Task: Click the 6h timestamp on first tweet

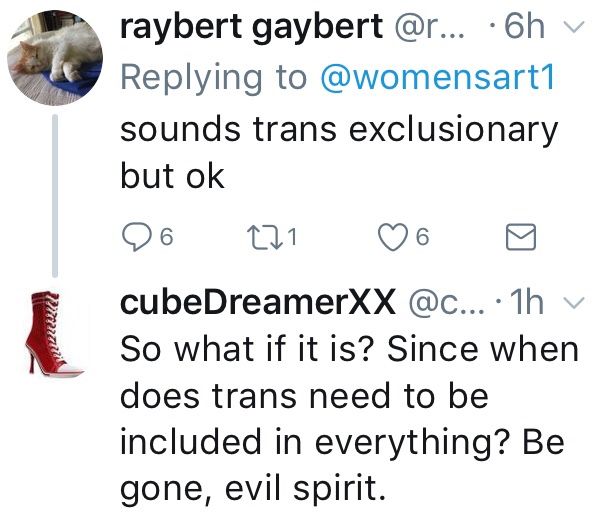Action: [x=525, y=29]
